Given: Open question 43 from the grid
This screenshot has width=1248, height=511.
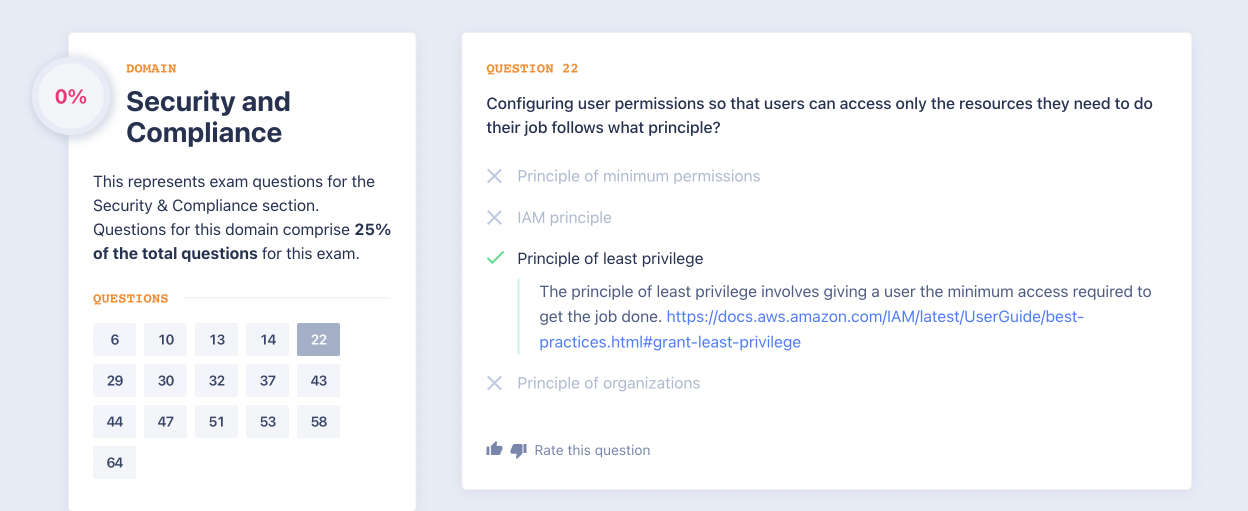Looking at the screenshot, I should tap(319, 381).
